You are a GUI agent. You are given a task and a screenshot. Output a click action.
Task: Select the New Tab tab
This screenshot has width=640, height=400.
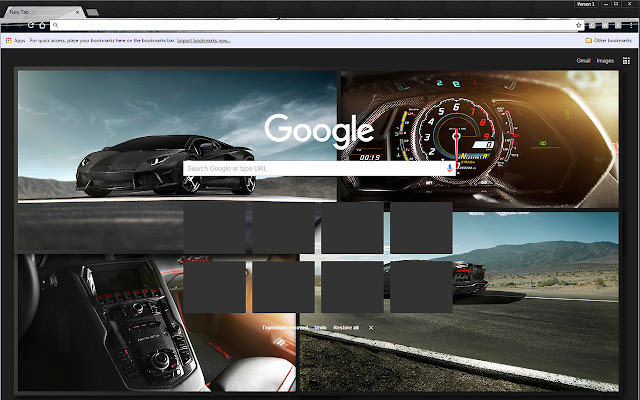click(x=43, y=12)
